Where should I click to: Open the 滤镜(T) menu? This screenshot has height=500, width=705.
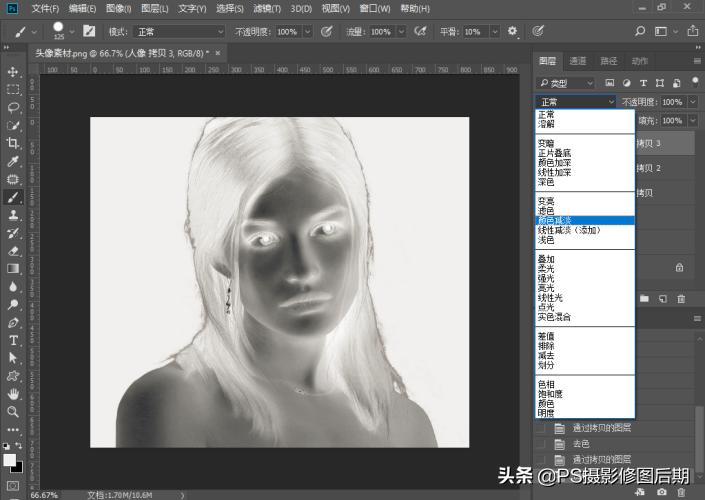click(267, 9)
